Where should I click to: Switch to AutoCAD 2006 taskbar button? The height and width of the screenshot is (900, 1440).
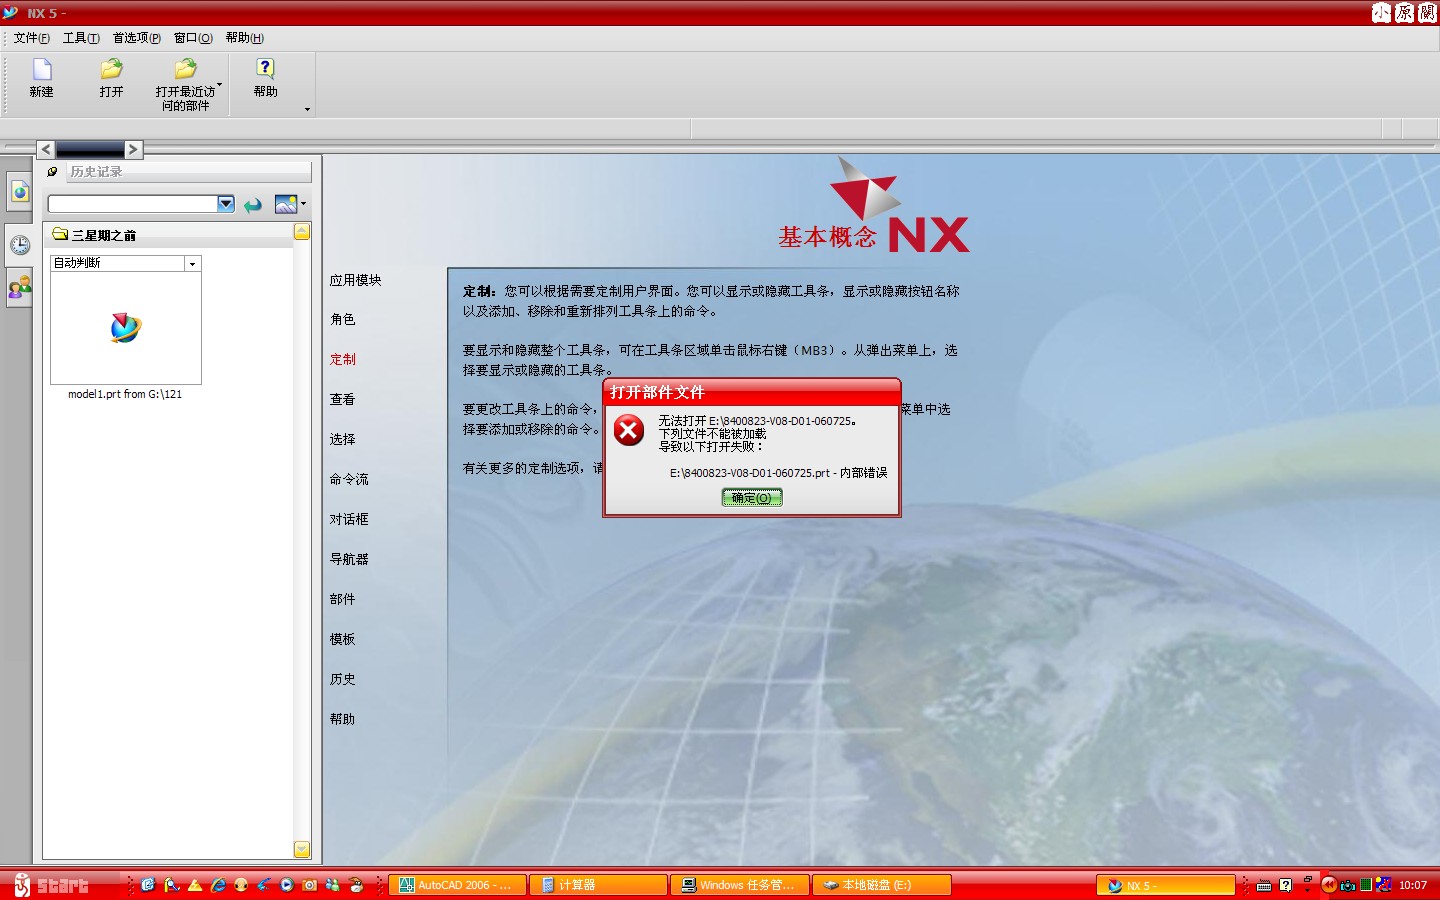tap(457, 885)
